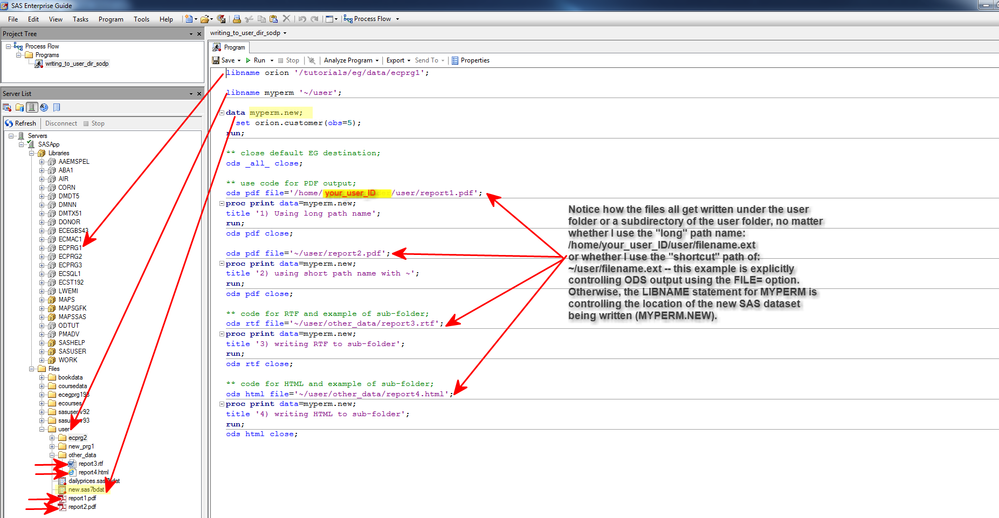Open the Edit menu
Image resolution: width=999 pixels, height=518 pixels.
pyautogui.click(x=33, y=19)
